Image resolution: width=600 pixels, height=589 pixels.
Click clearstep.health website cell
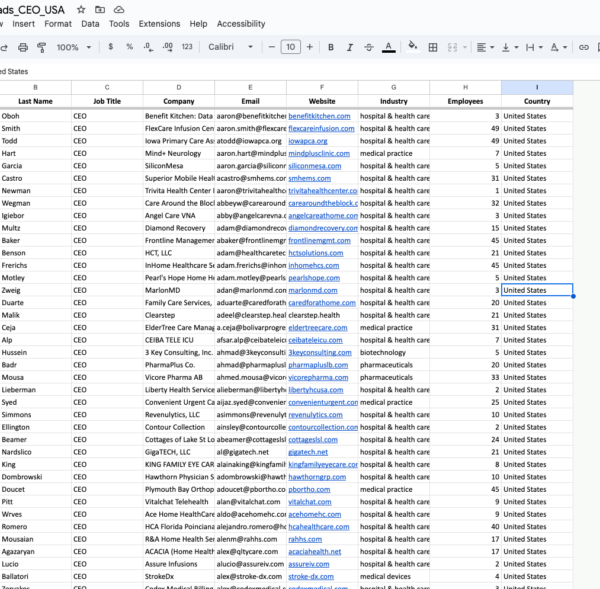(x=322, y=315)
